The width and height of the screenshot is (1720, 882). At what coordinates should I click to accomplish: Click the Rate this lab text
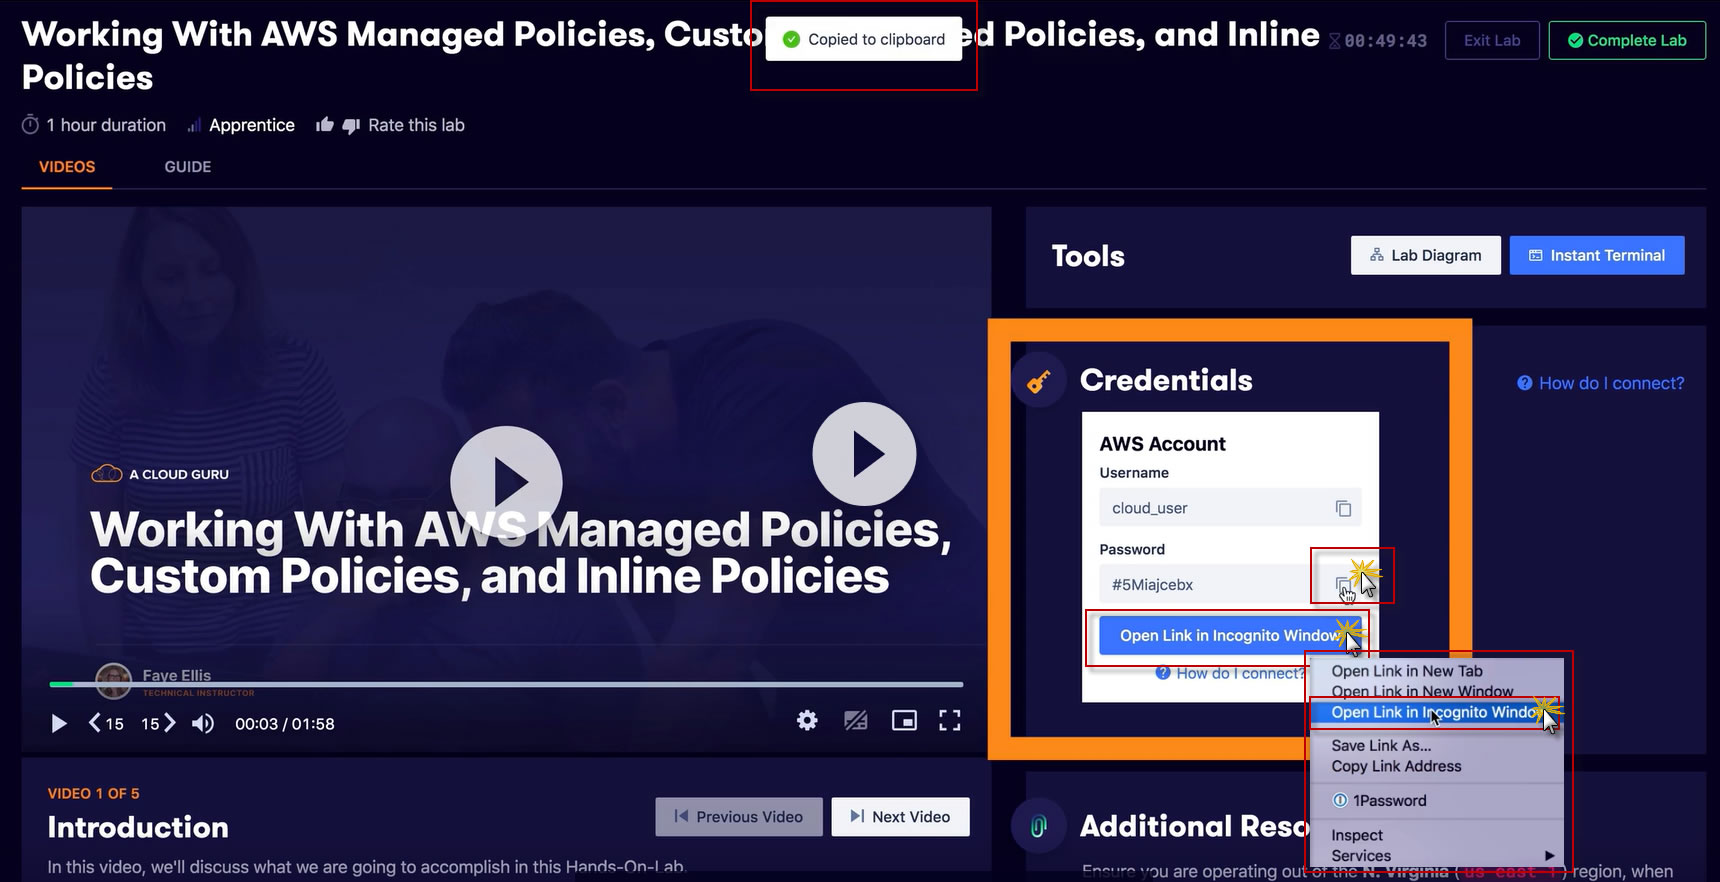tap(416, 125)
